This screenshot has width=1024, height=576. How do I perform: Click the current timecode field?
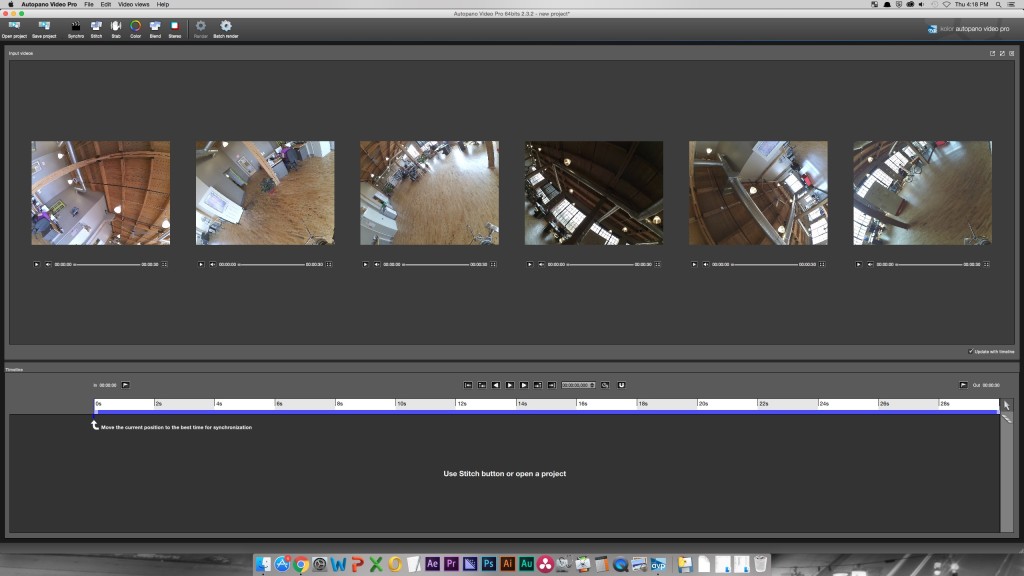point(578,385)
